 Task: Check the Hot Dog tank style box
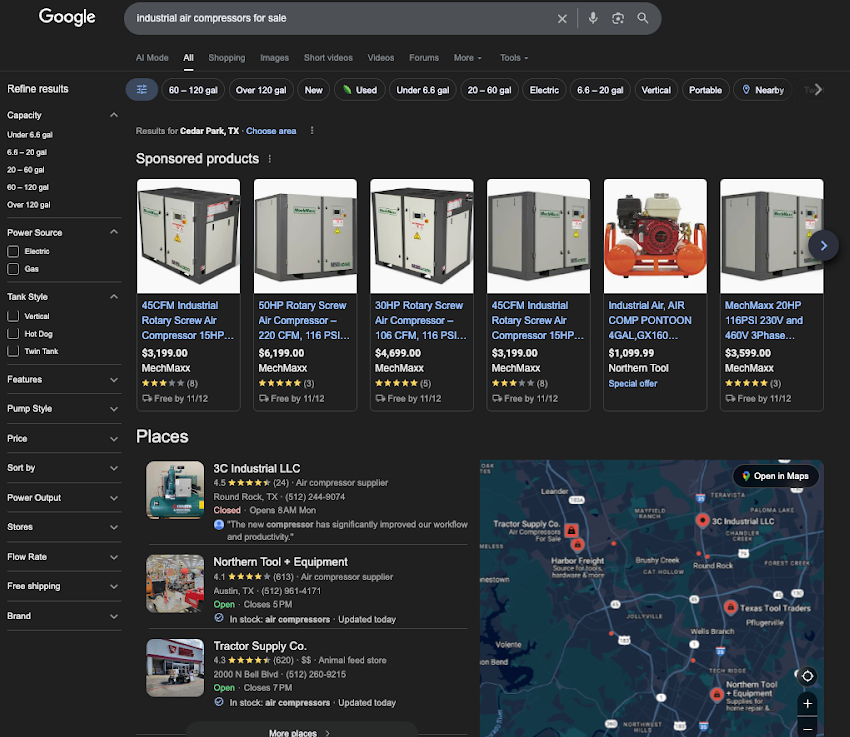point(13,334)
